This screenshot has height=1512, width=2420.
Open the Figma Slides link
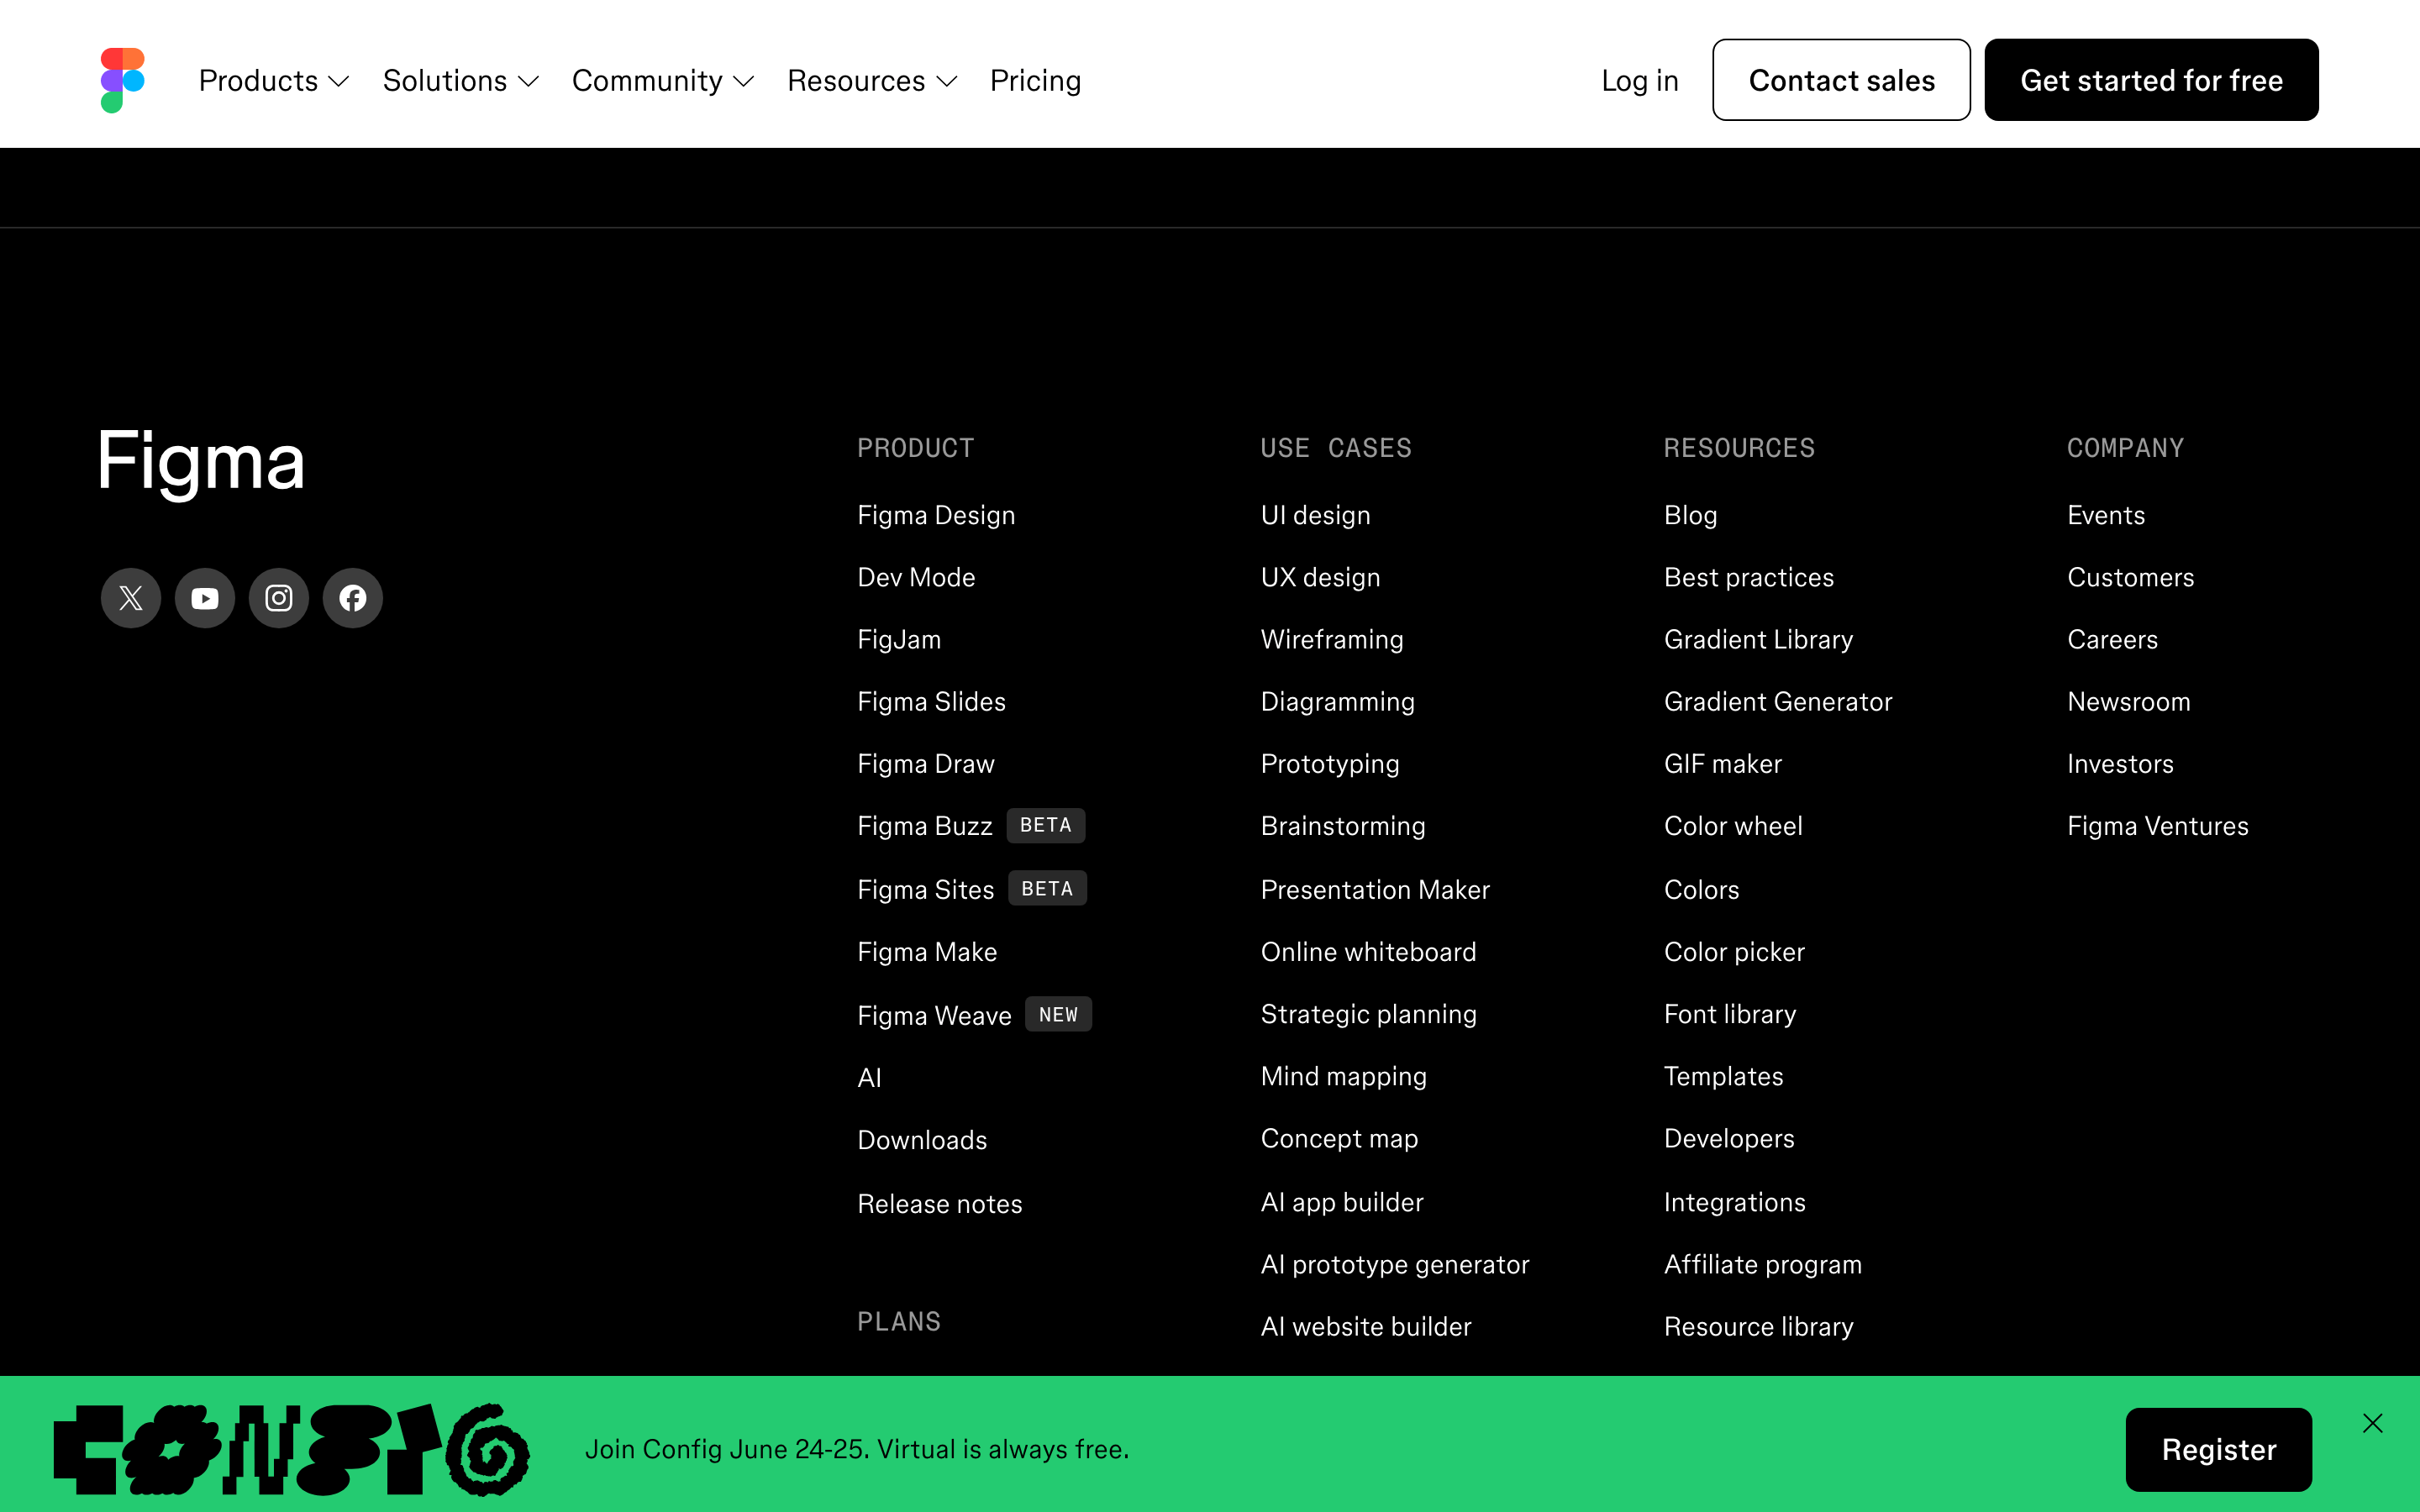click(x=931, y=701)
